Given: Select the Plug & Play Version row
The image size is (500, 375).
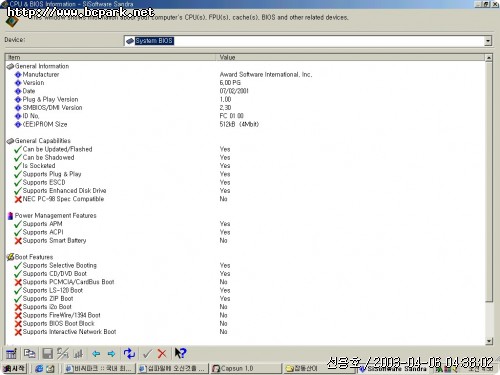Looking at the screenshot, I should 245,100.
